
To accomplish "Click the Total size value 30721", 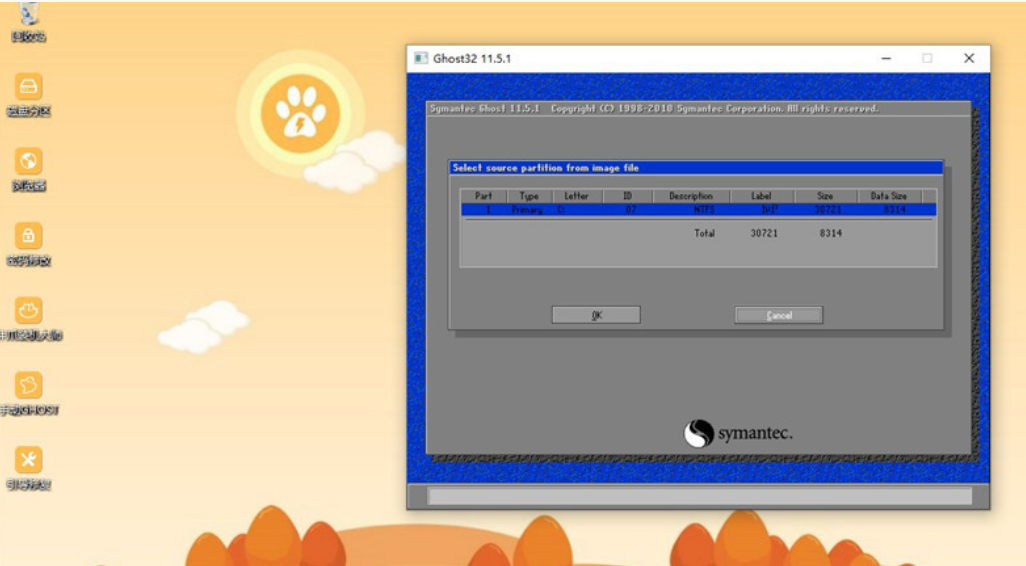I will [x=764, y=233].
